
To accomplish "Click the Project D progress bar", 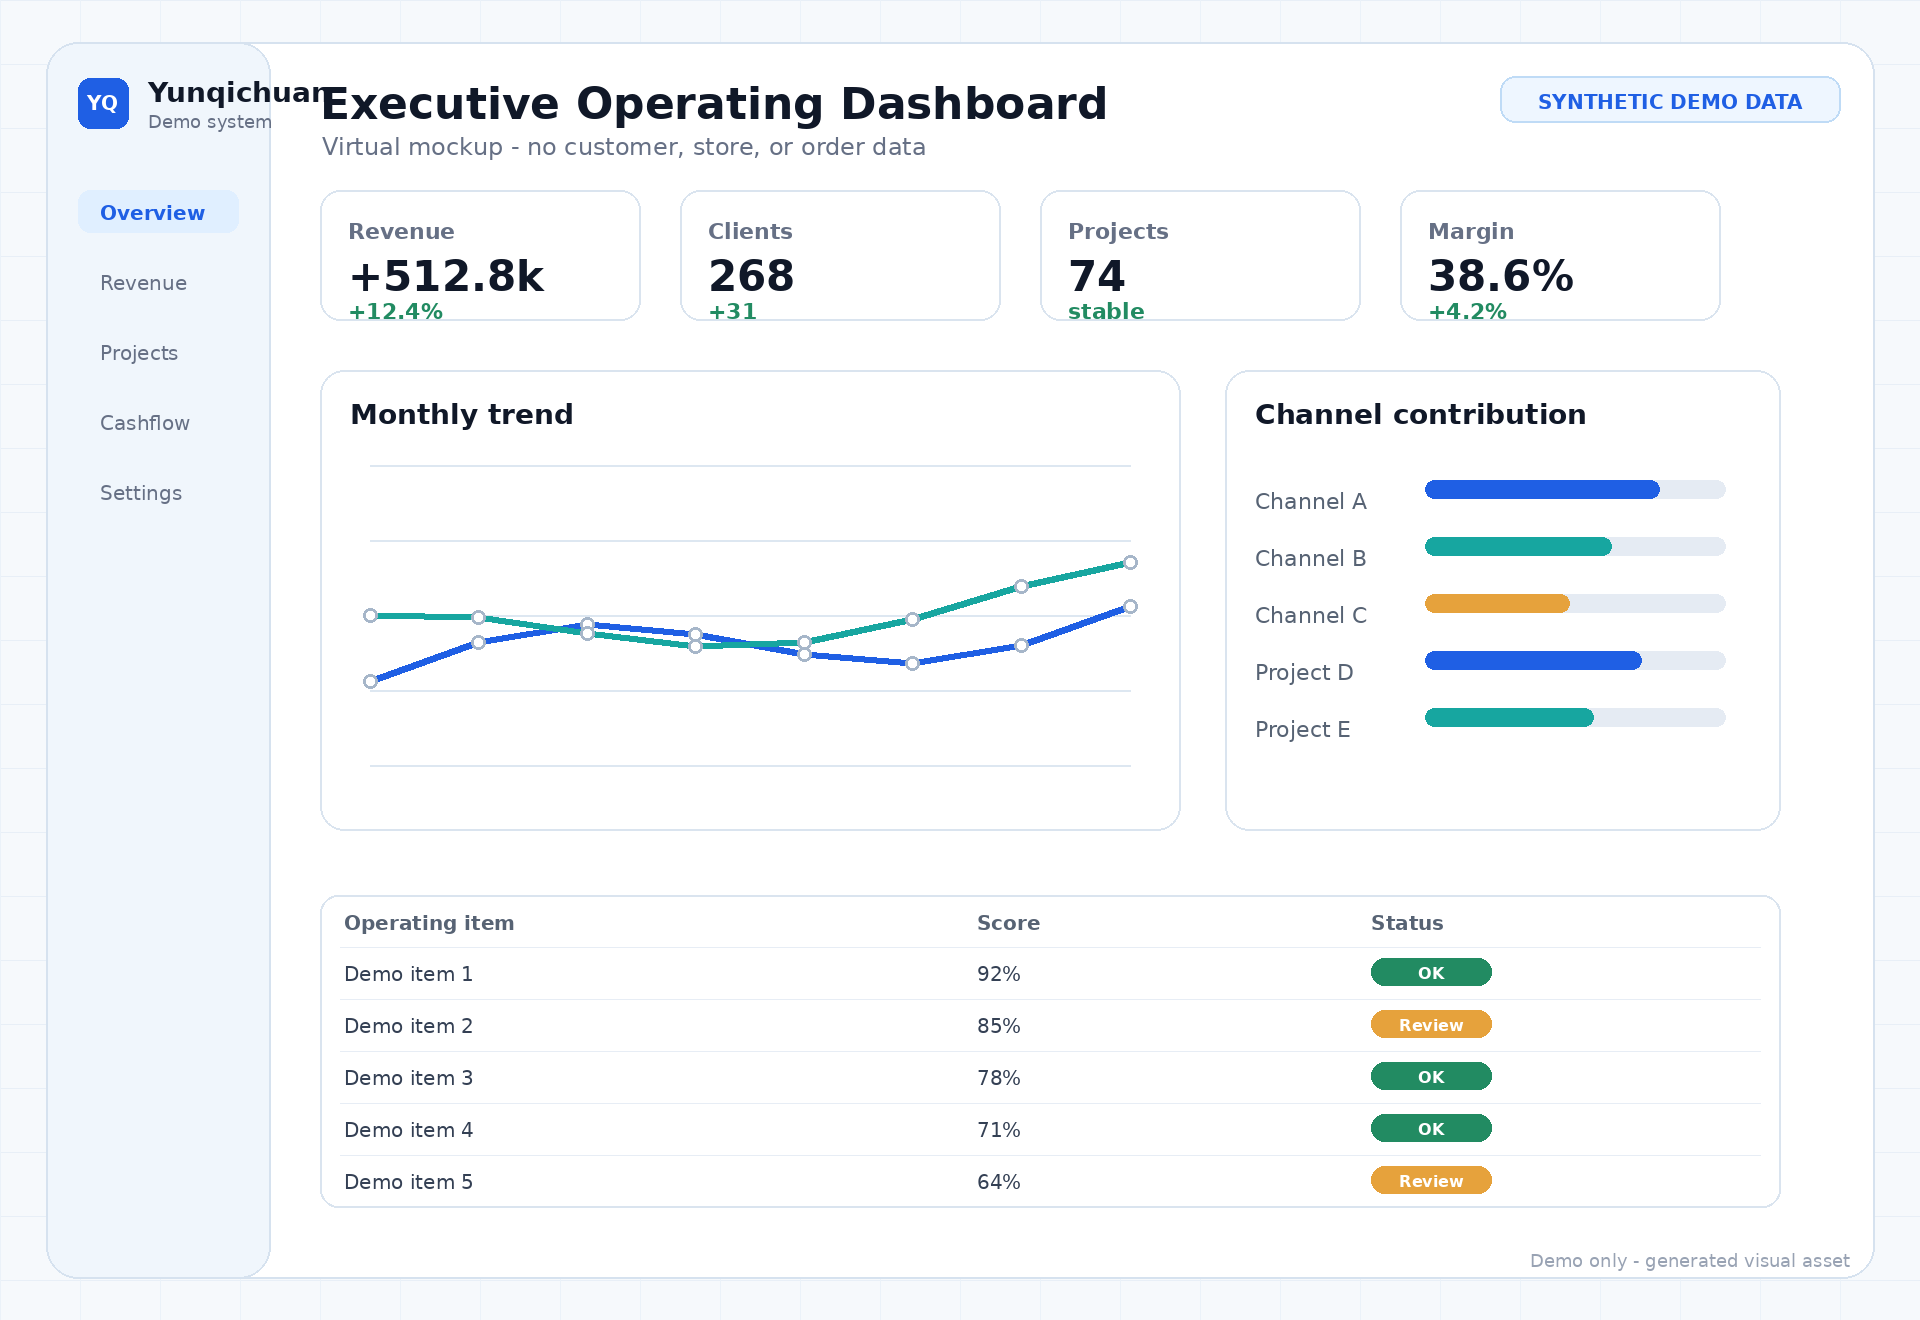I will click(x=1575, y=660).
